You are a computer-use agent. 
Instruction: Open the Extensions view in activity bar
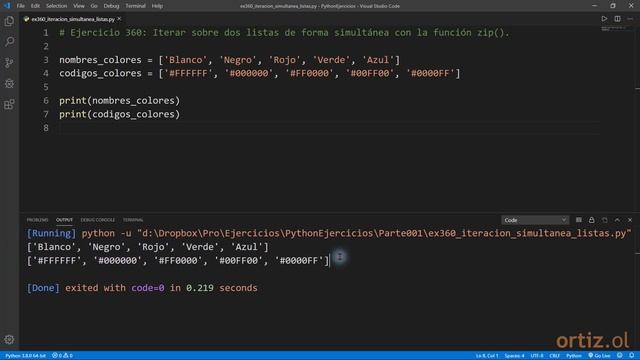click(9, 104)
